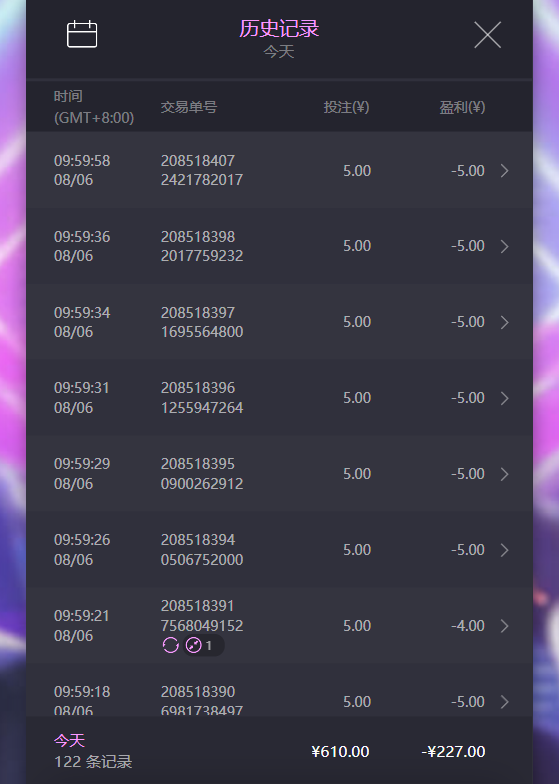The width and height of the screenshot is (559, 784).
Task: Open chevron of the 09:59:31 transaction
Action: tap(504, 398)
